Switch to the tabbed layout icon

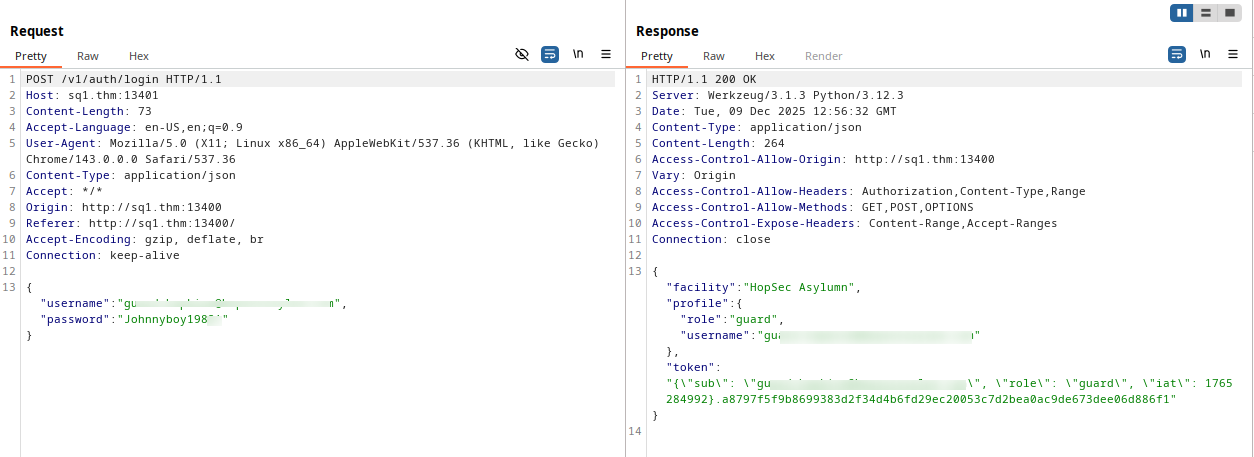pos(1229,13)
